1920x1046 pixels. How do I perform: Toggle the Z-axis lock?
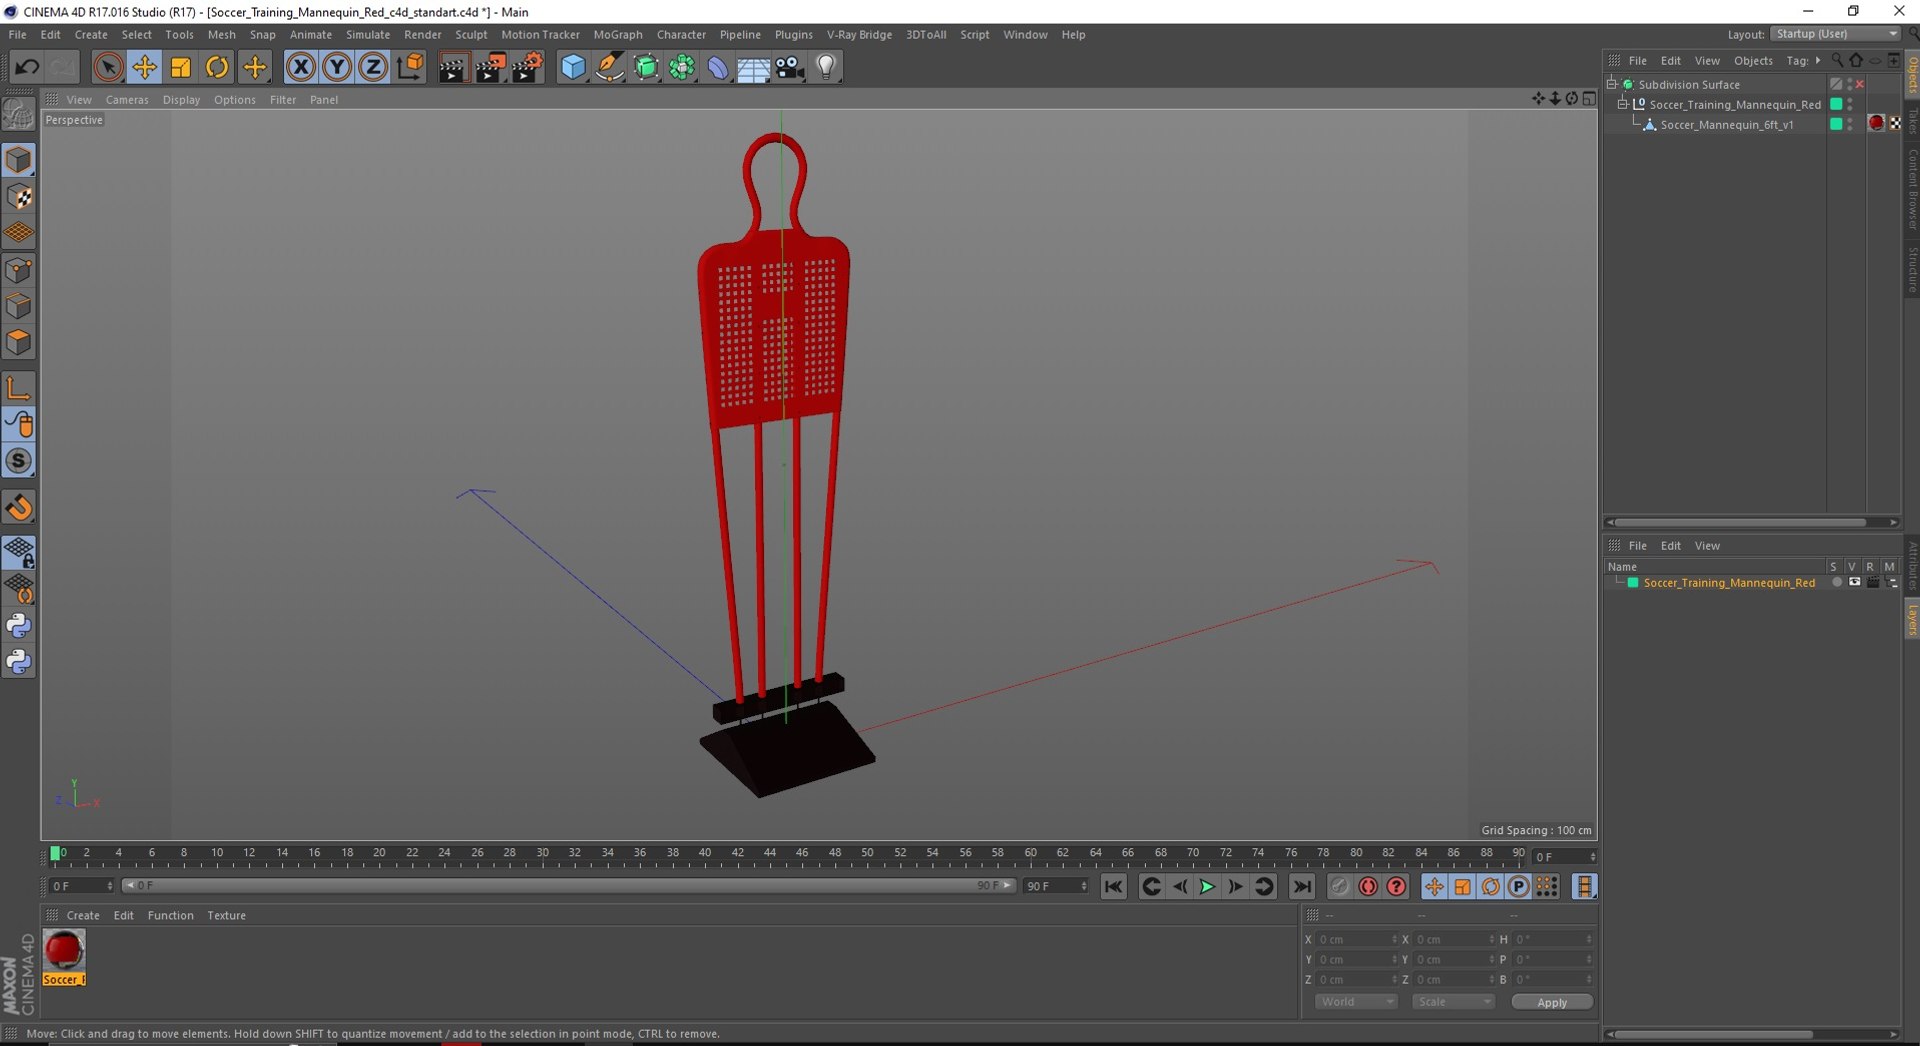click(373, 67)
